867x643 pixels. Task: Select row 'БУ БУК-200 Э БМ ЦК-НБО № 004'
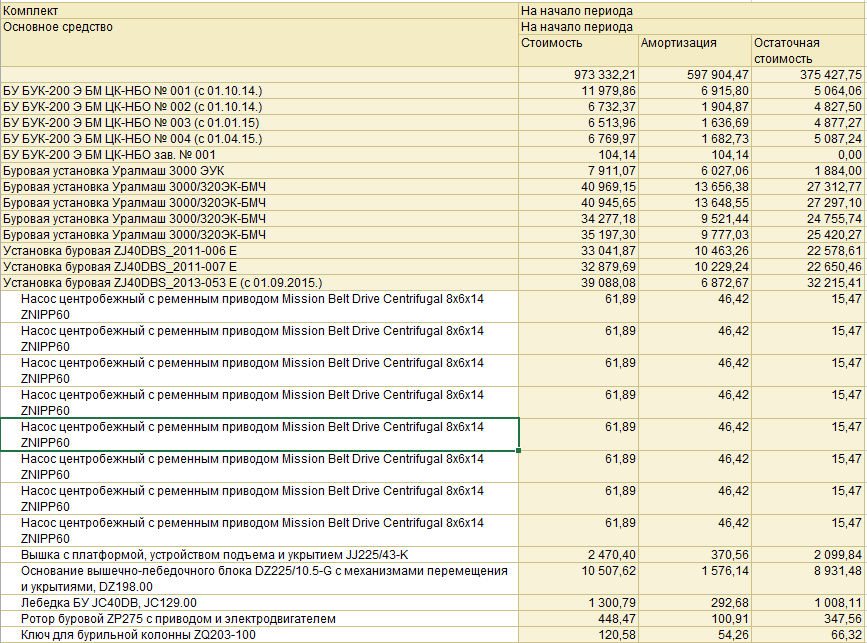(259, 139)
